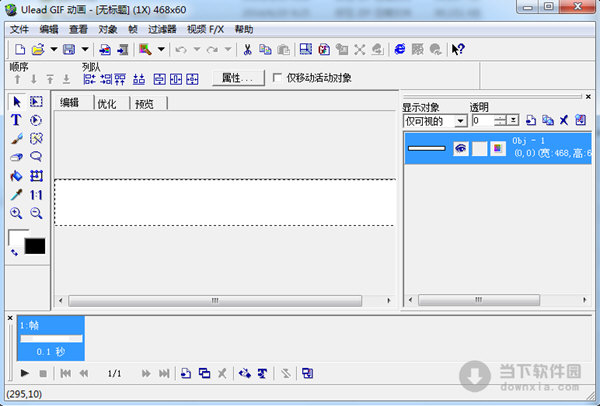Click Duplicate frame icon in frame panel
Screen dimensions: 600x406
point(204,373)
